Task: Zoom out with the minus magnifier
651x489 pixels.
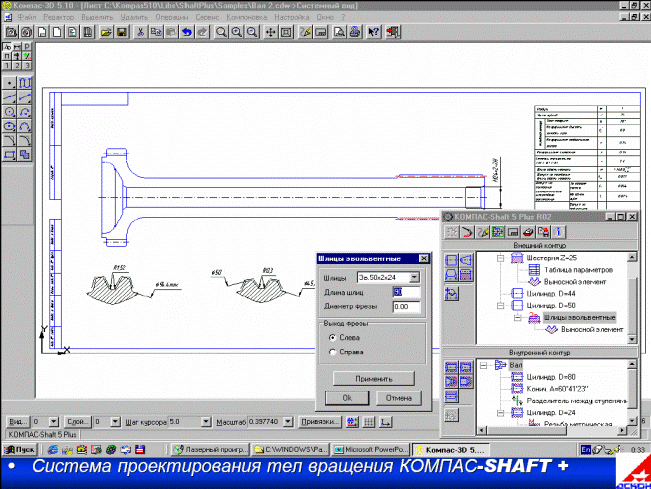Action: (x=252, y=32)
